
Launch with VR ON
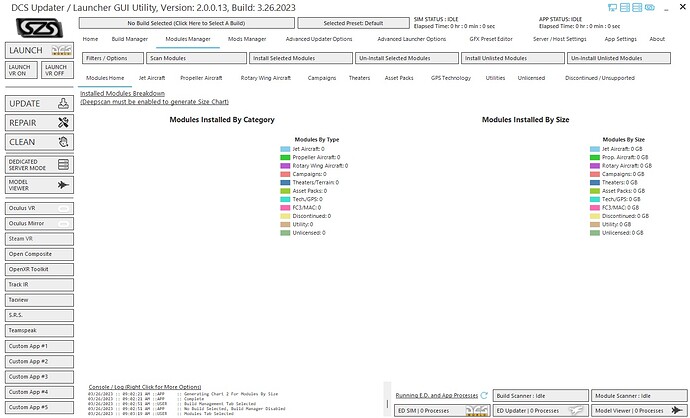tap(21, 70)
